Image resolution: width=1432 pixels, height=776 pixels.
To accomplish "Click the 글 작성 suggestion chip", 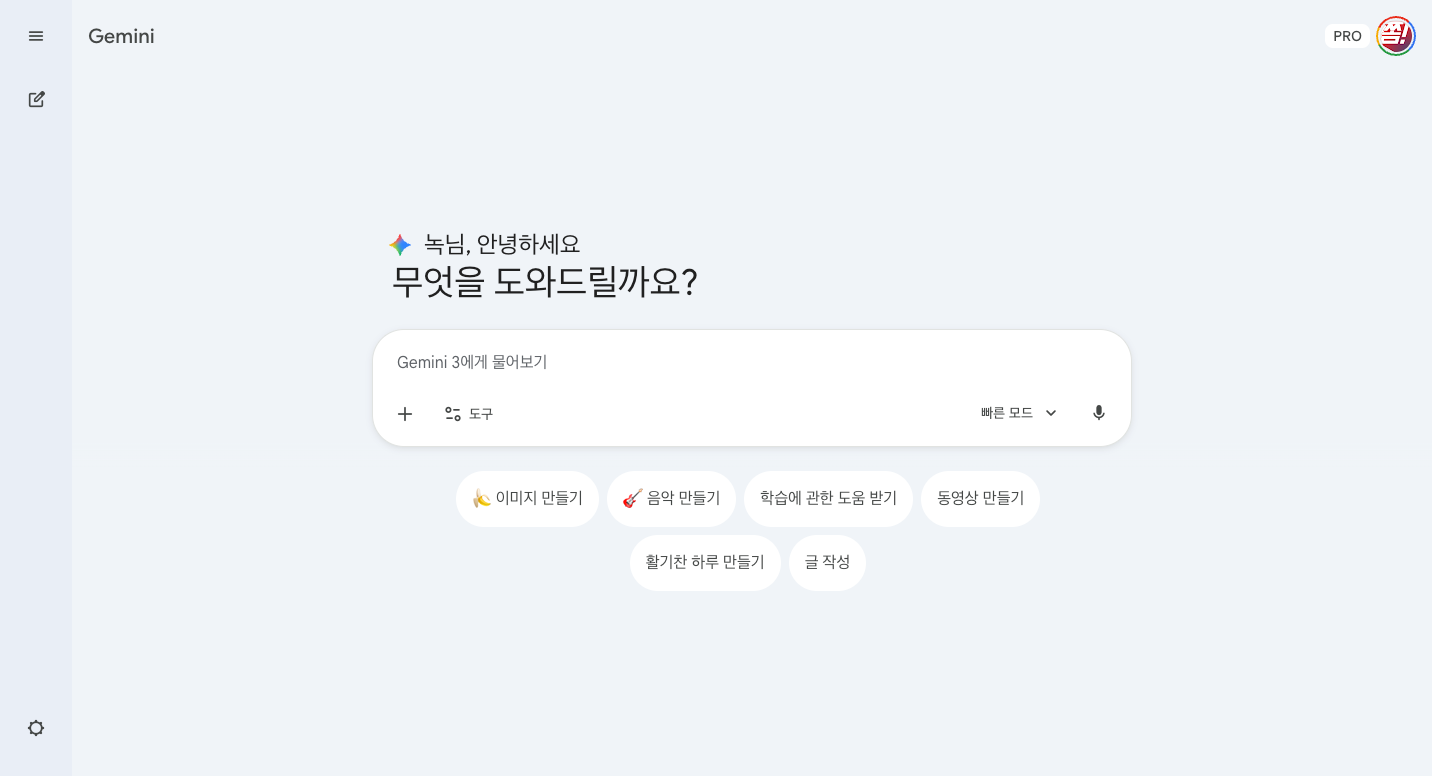I will click(827, 562).
